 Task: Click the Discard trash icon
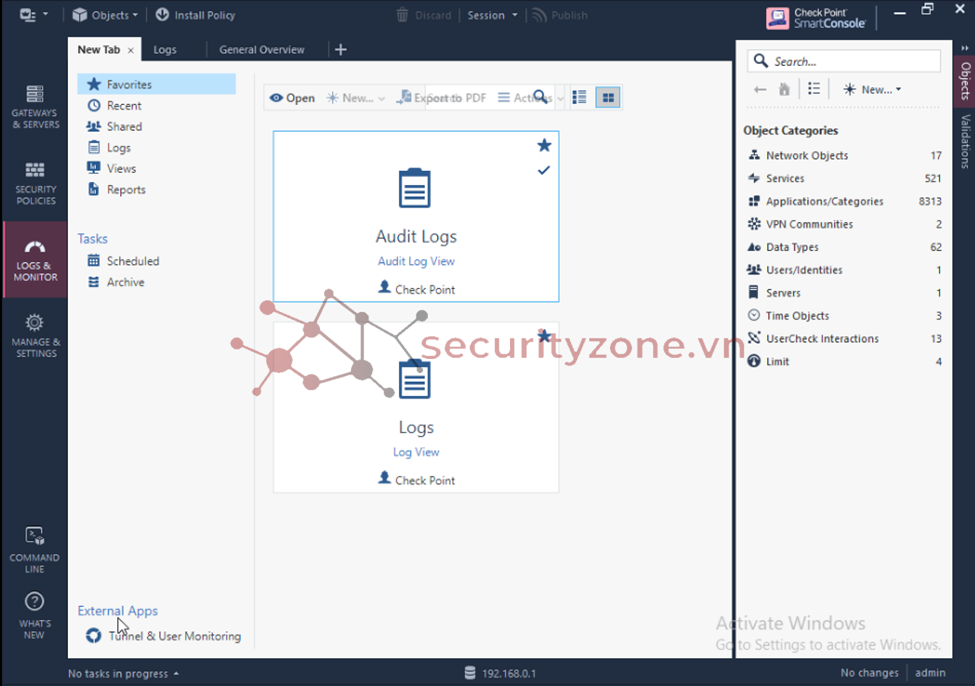click(402, 15)
